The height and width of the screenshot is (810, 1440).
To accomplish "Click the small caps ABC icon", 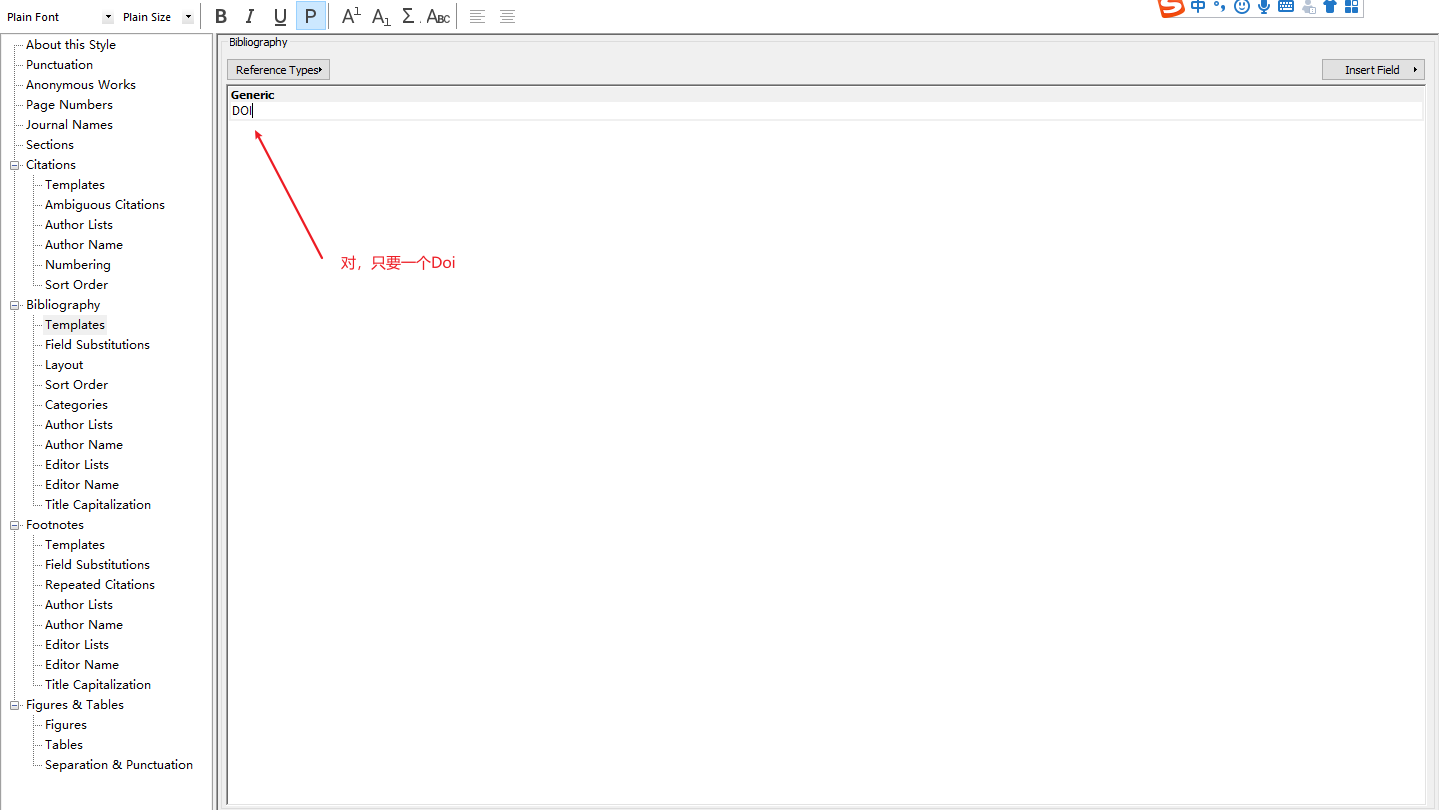I will pyautogui.click(x=438, y=17).
